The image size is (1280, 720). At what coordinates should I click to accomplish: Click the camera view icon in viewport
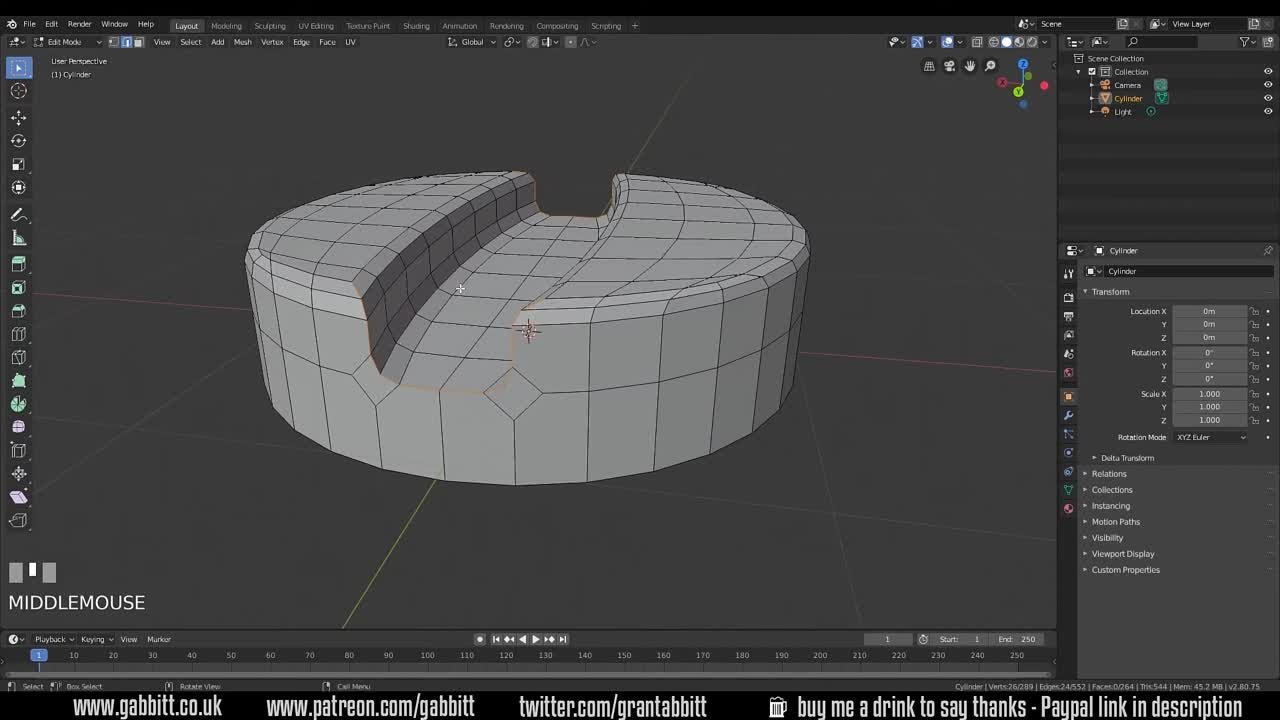[x=949, y=66]
